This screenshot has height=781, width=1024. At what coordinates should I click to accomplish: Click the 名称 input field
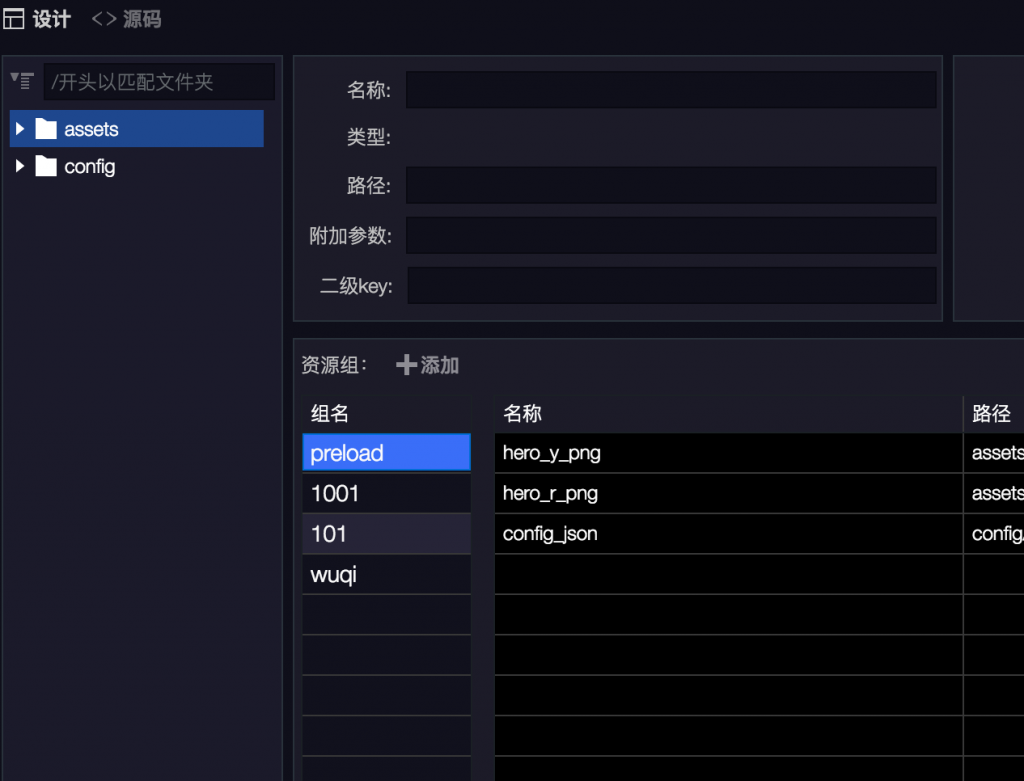point(672,89)
